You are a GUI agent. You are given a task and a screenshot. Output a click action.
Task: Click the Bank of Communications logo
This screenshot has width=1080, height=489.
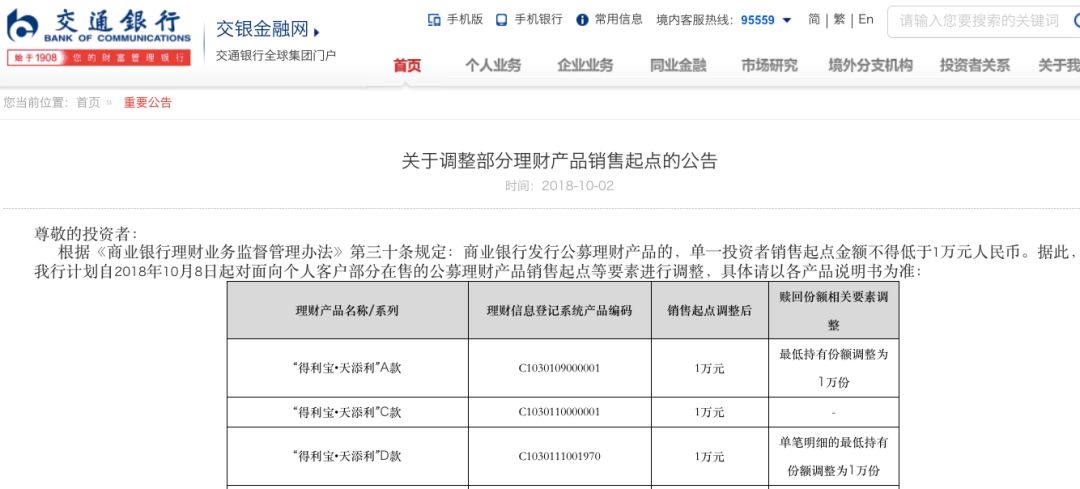(x=98, y=25)
